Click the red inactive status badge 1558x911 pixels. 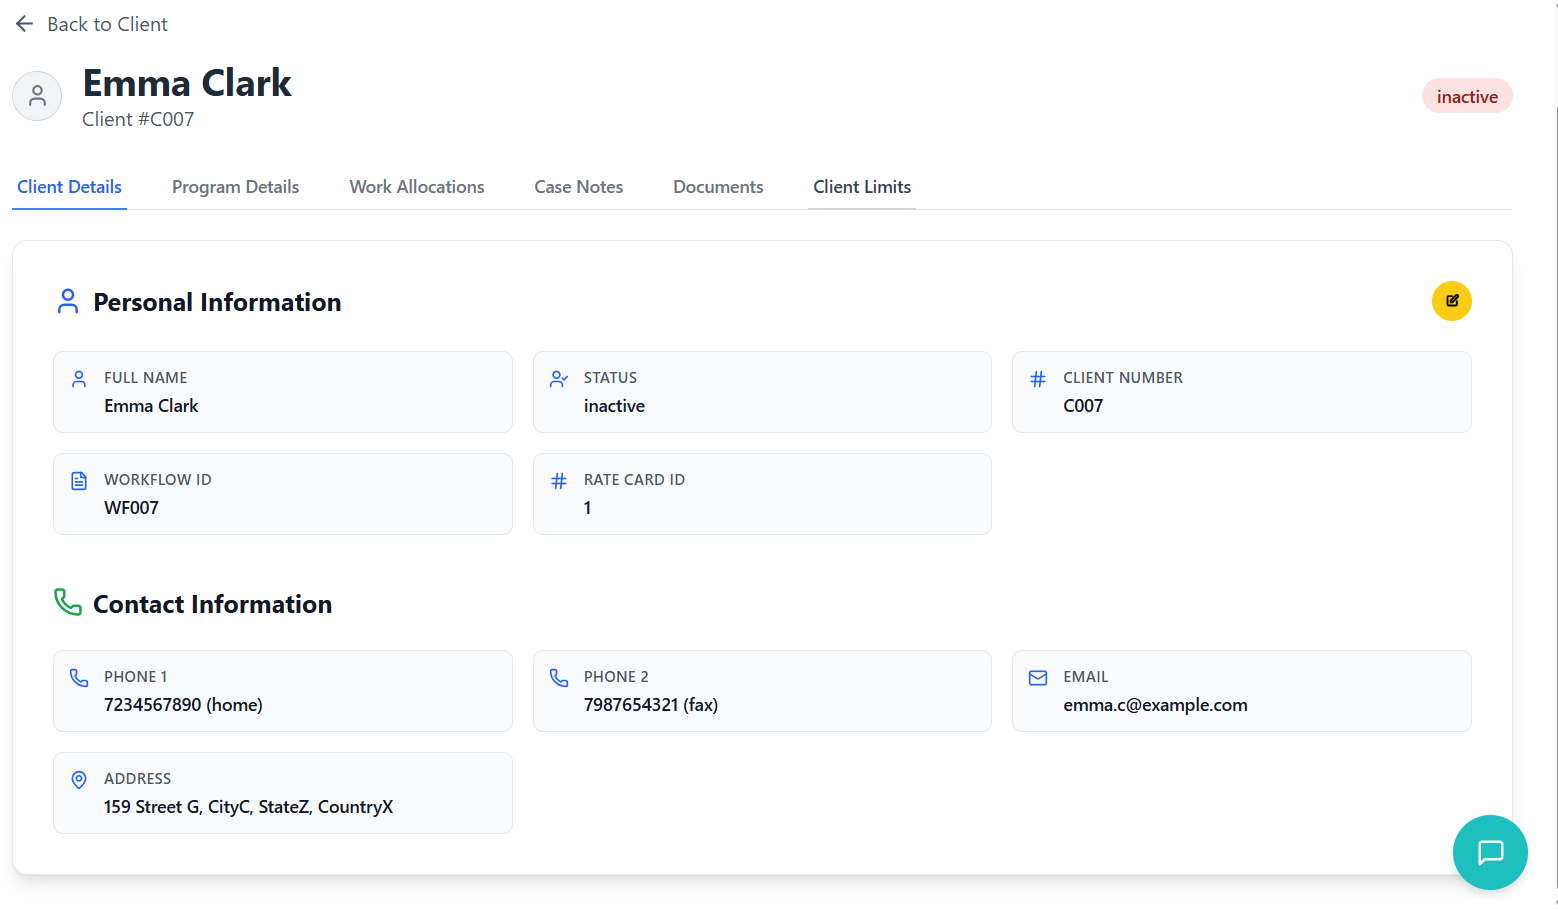1466,97
